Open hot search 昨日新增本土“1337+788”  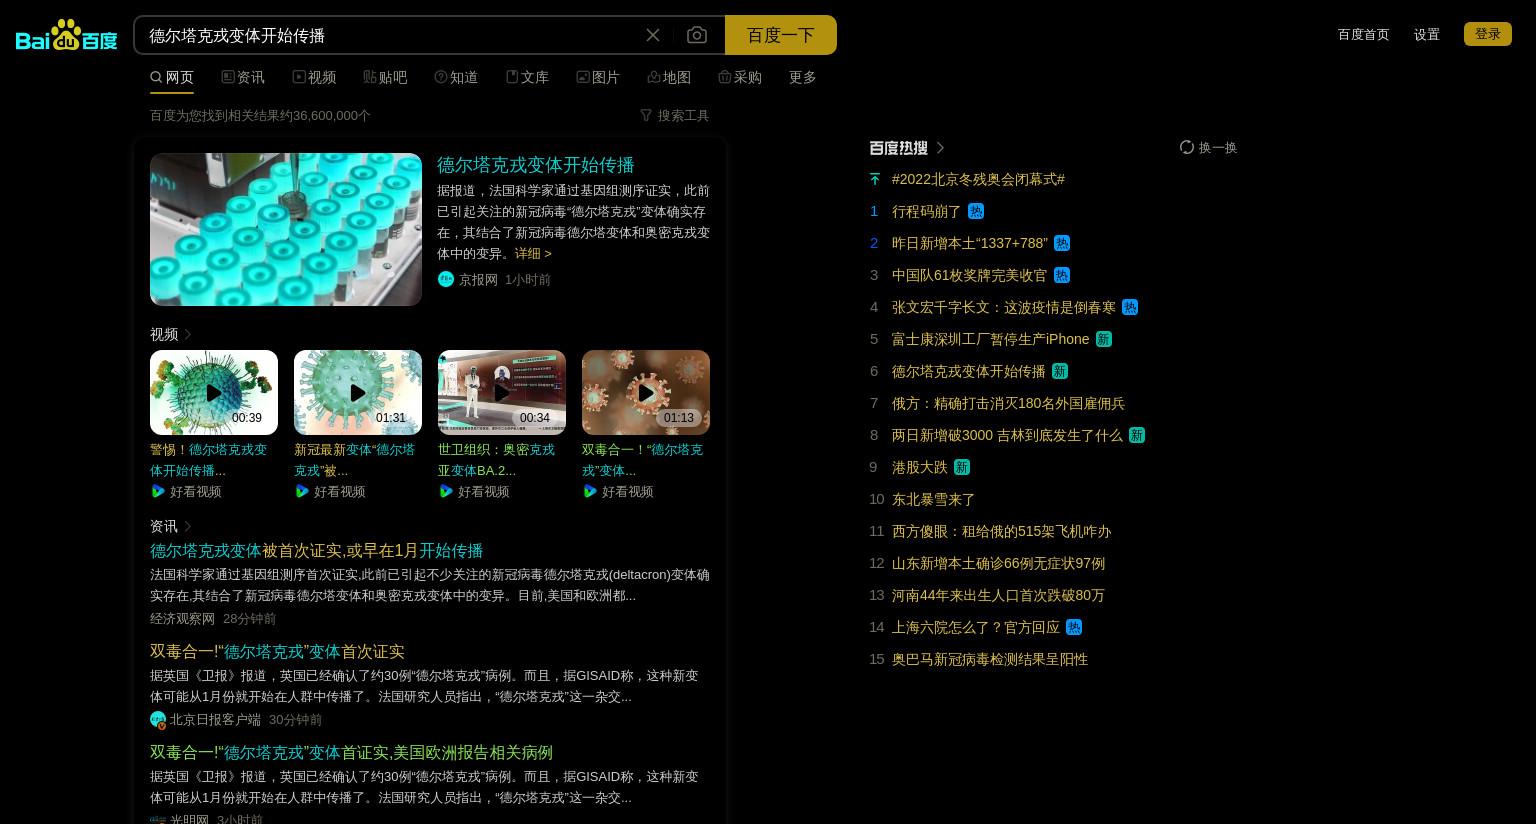[x=970, y=243]
